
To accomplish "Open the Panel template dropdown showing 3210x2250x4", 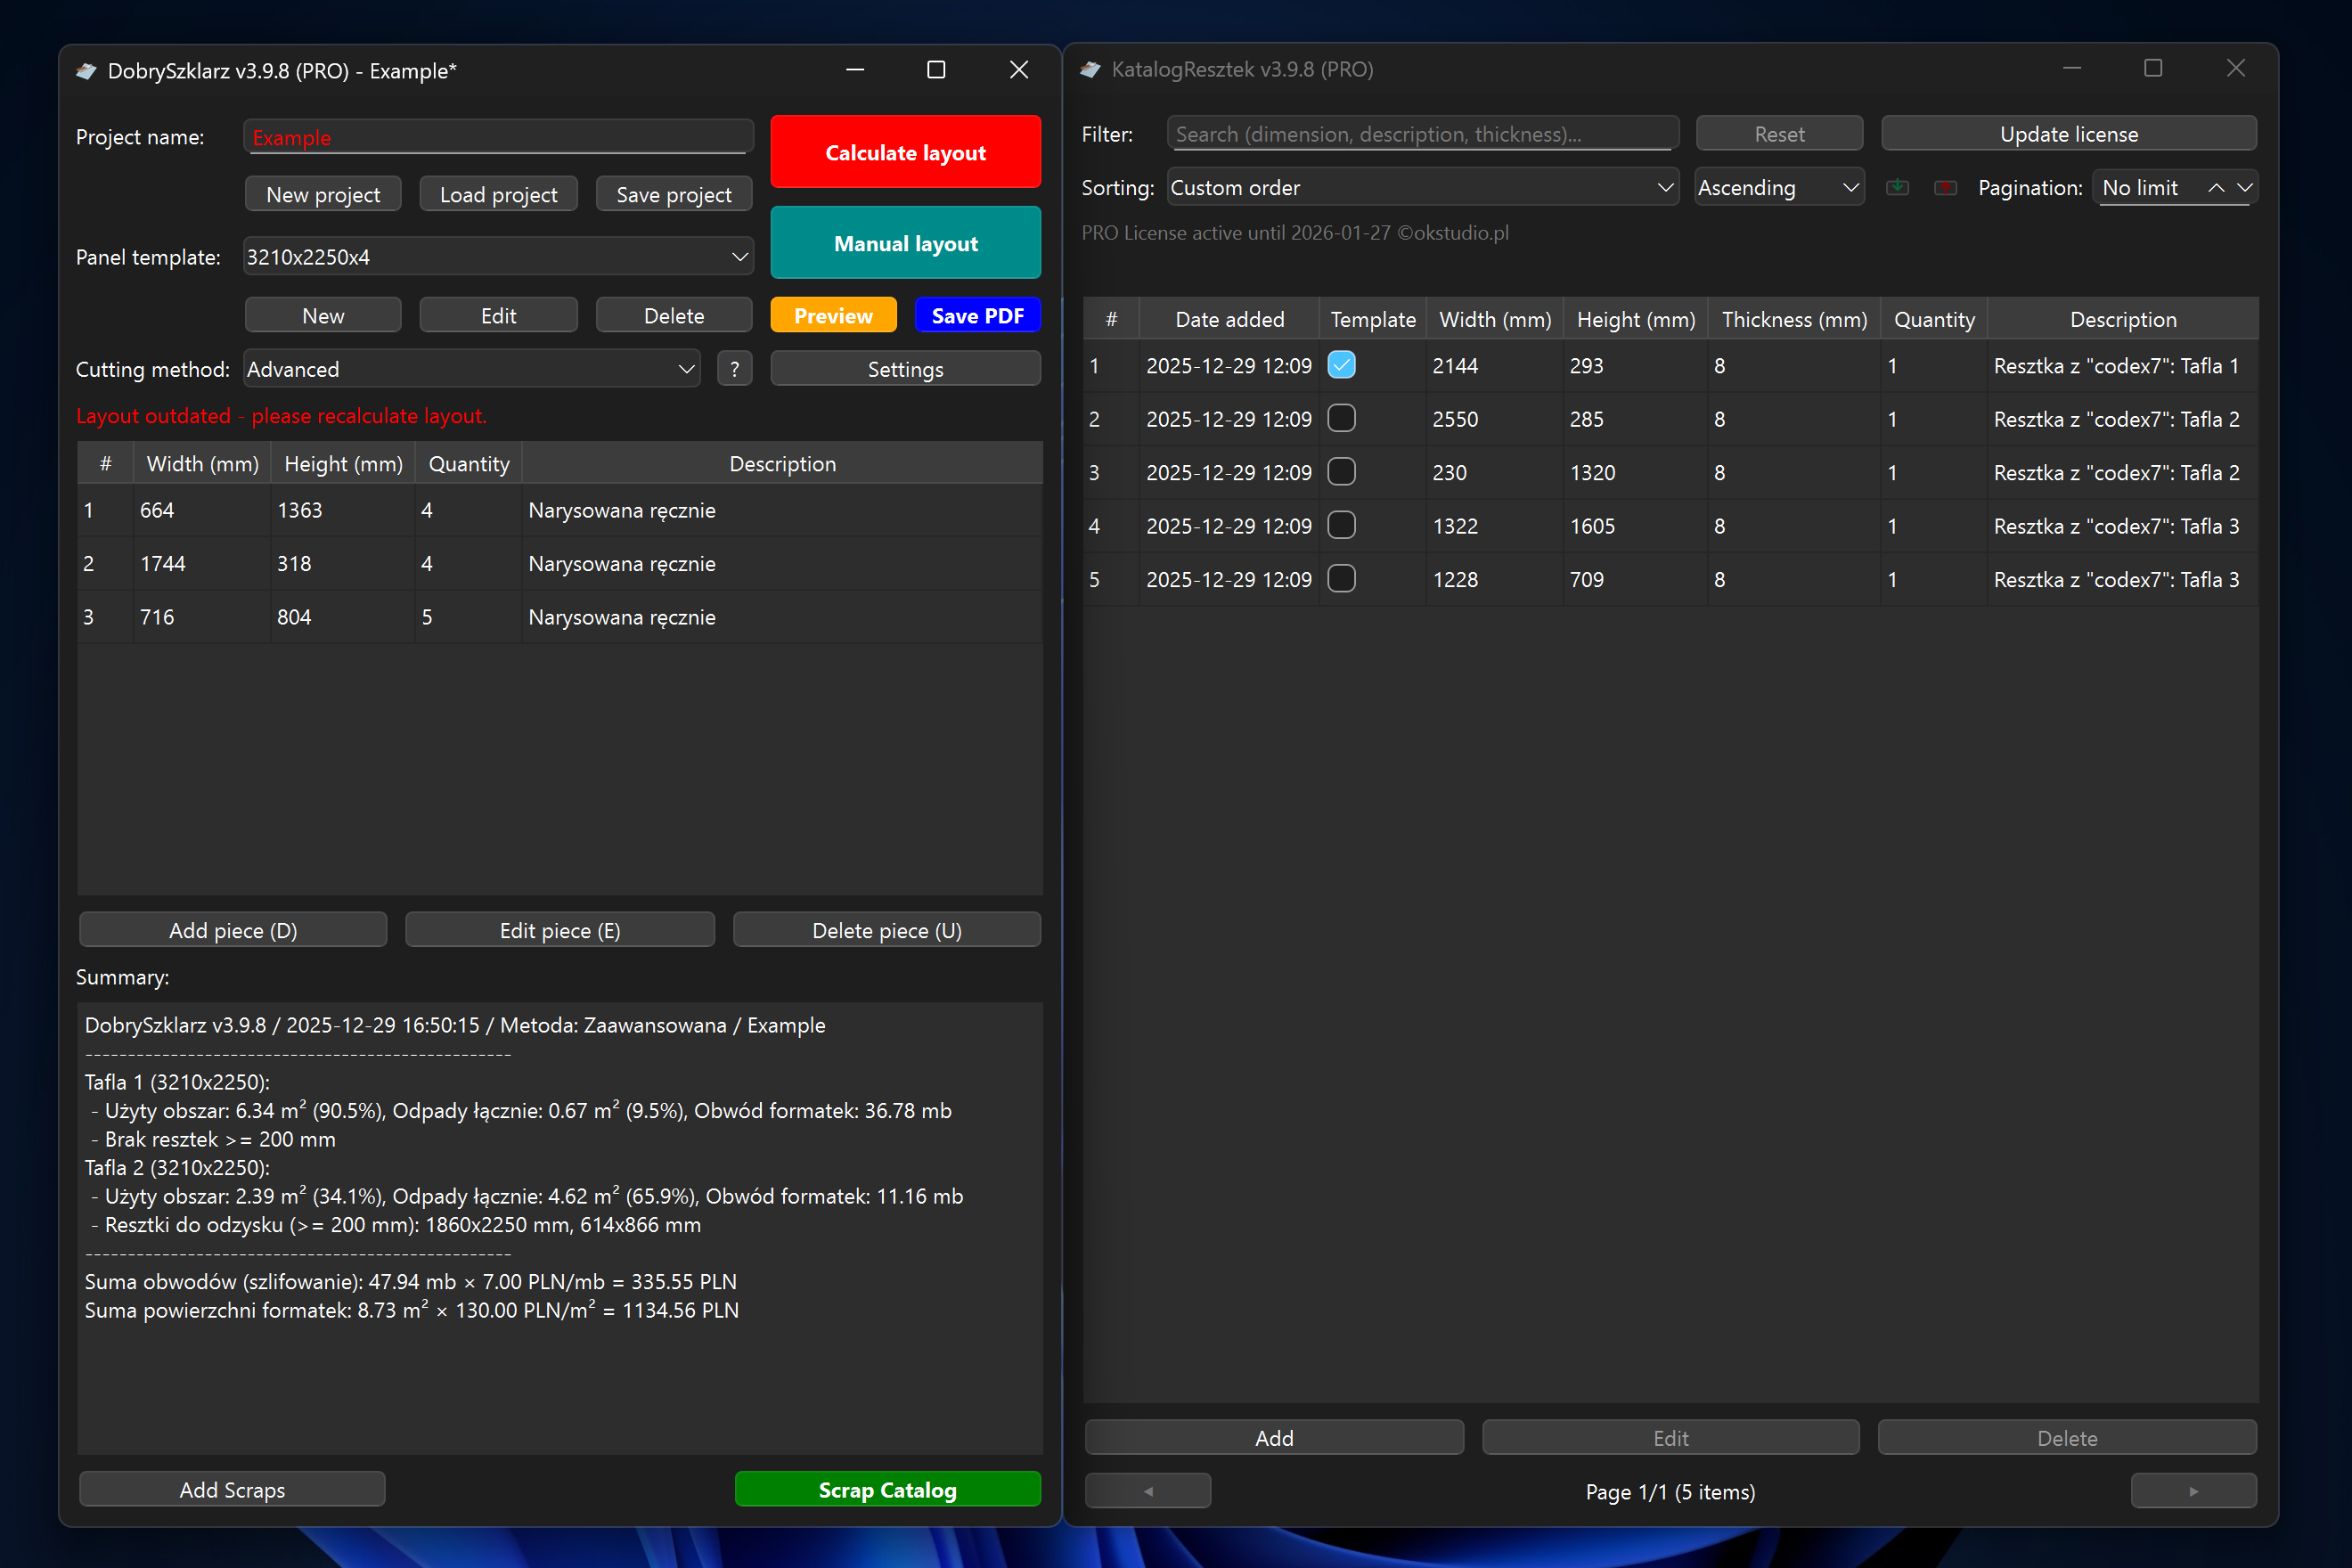I will [x=498, y=256].
